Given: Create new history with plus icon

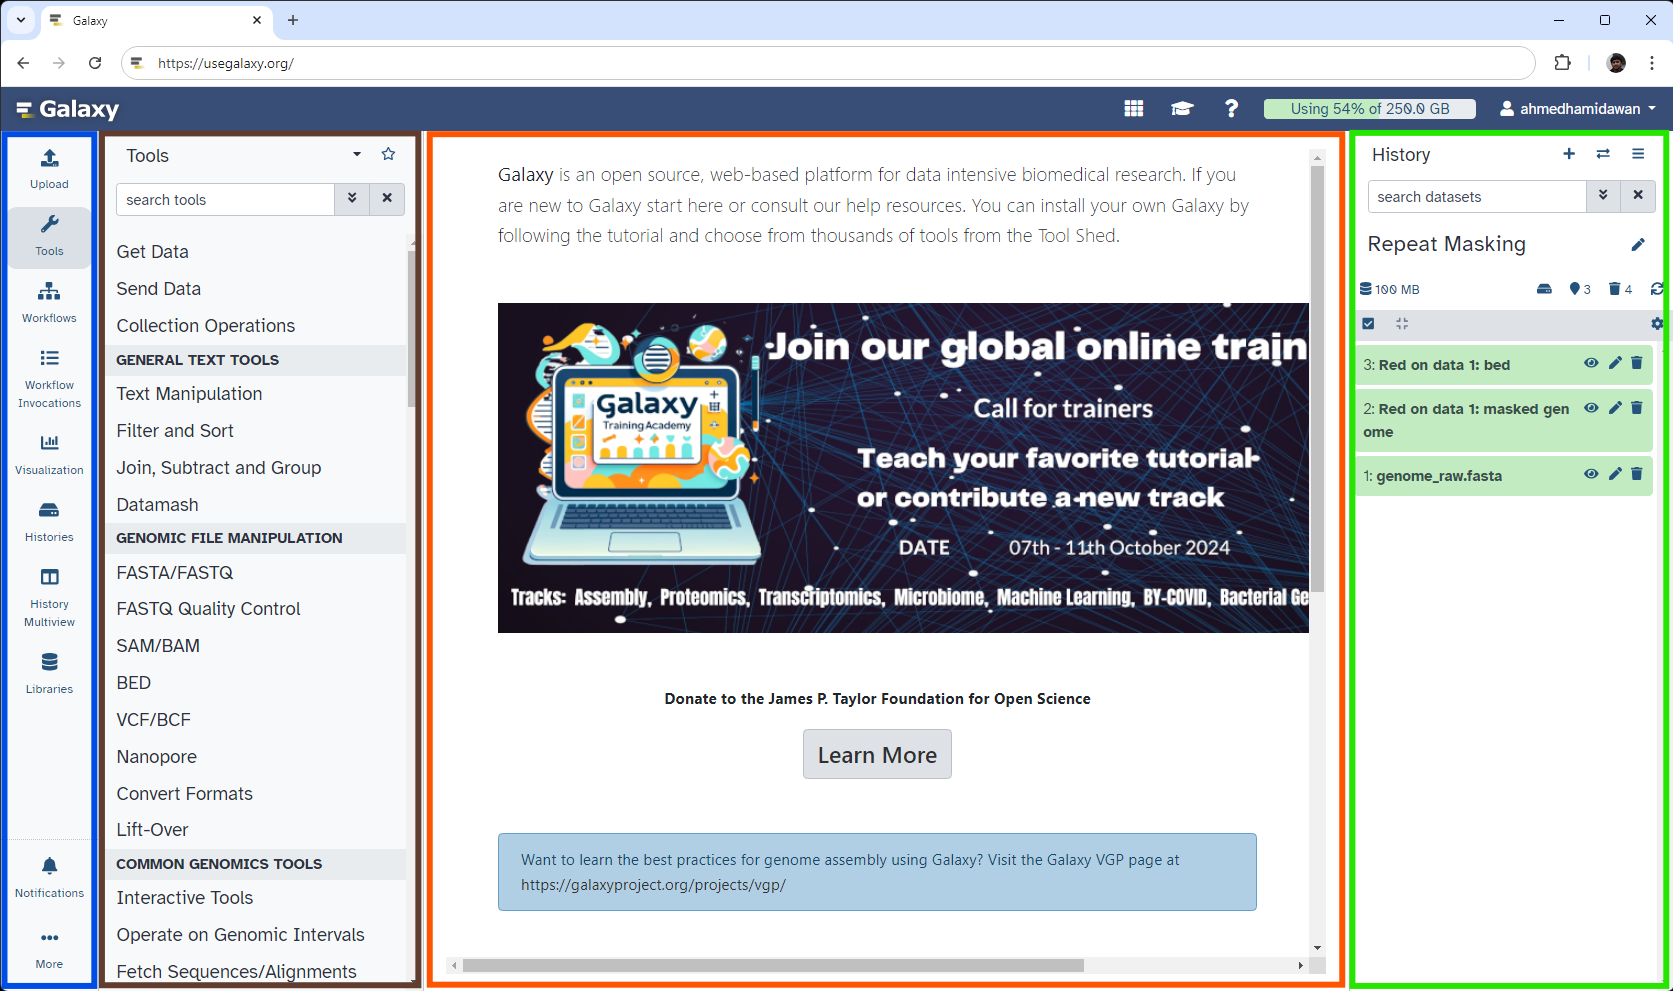Looking at the screenshot, I should coord(1569,153).
